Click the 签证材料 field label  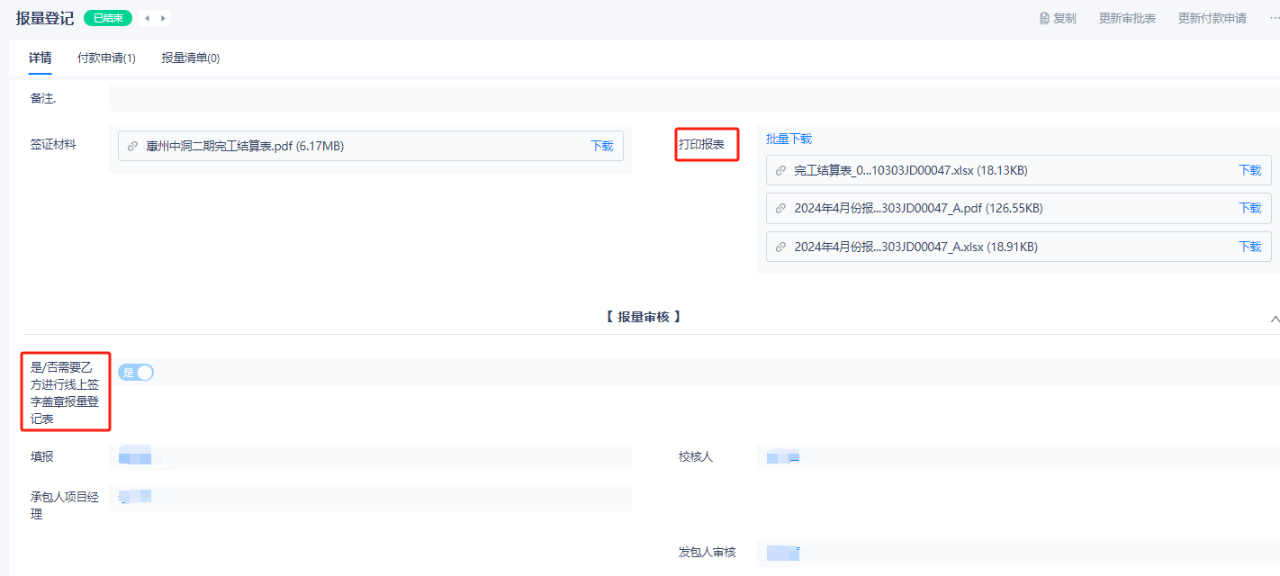(x=53, y=144)
